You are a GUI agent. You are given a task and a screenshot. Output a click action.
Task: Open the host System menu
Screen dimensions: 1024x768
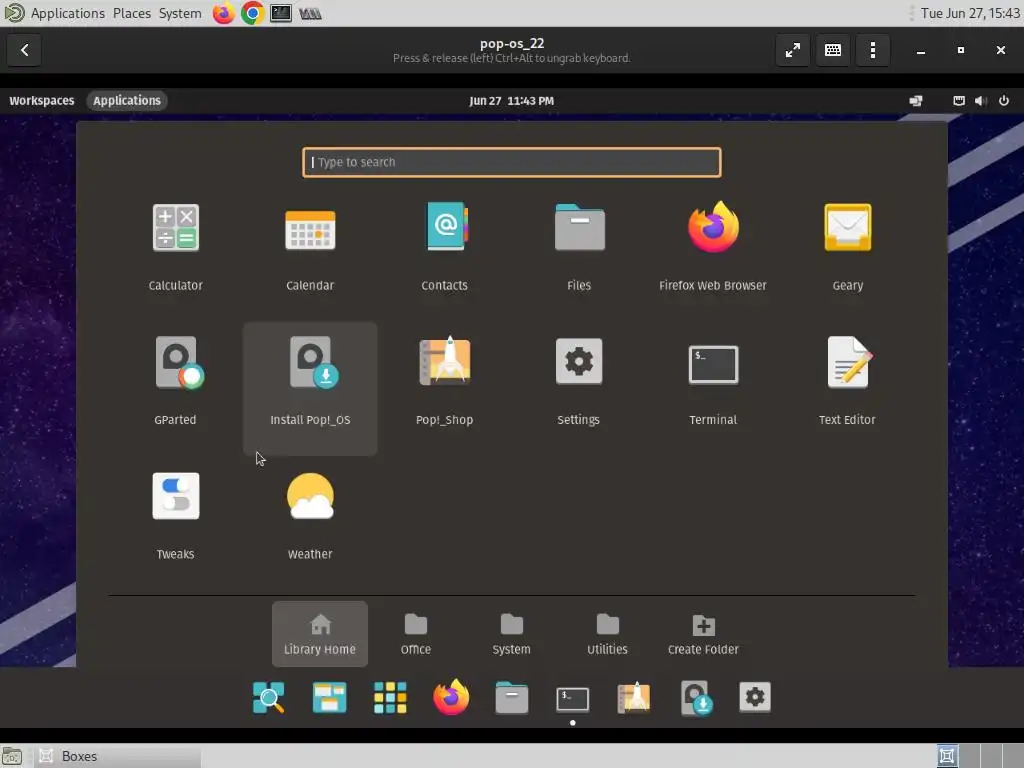[180, 13]
